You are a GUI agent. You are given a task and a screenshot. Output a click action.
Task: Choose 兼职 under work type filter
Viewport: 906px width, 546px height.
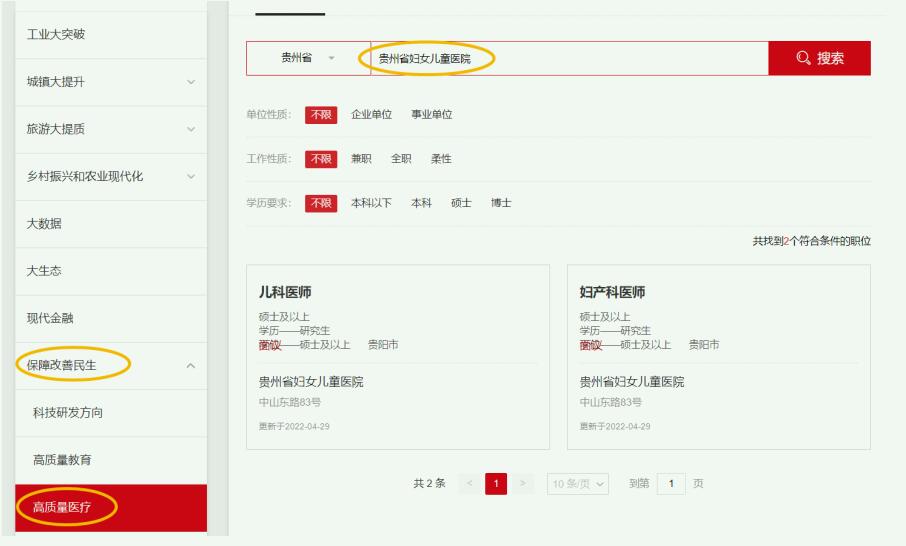[361, 159]
